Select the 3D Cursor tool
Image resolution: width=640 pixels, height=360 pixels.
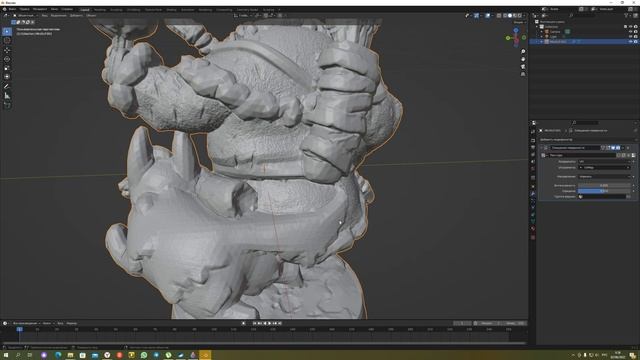tap(7, 40)
